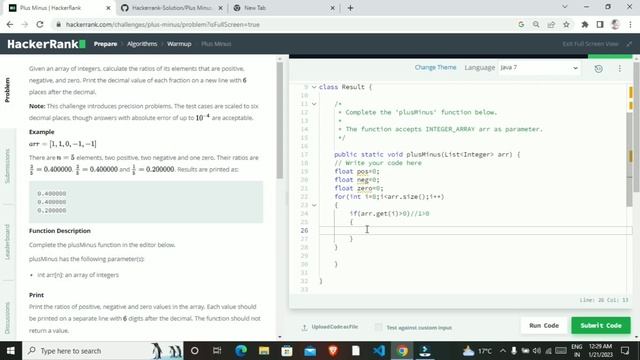Open the taskbar clock and date

tap(600, 351)
